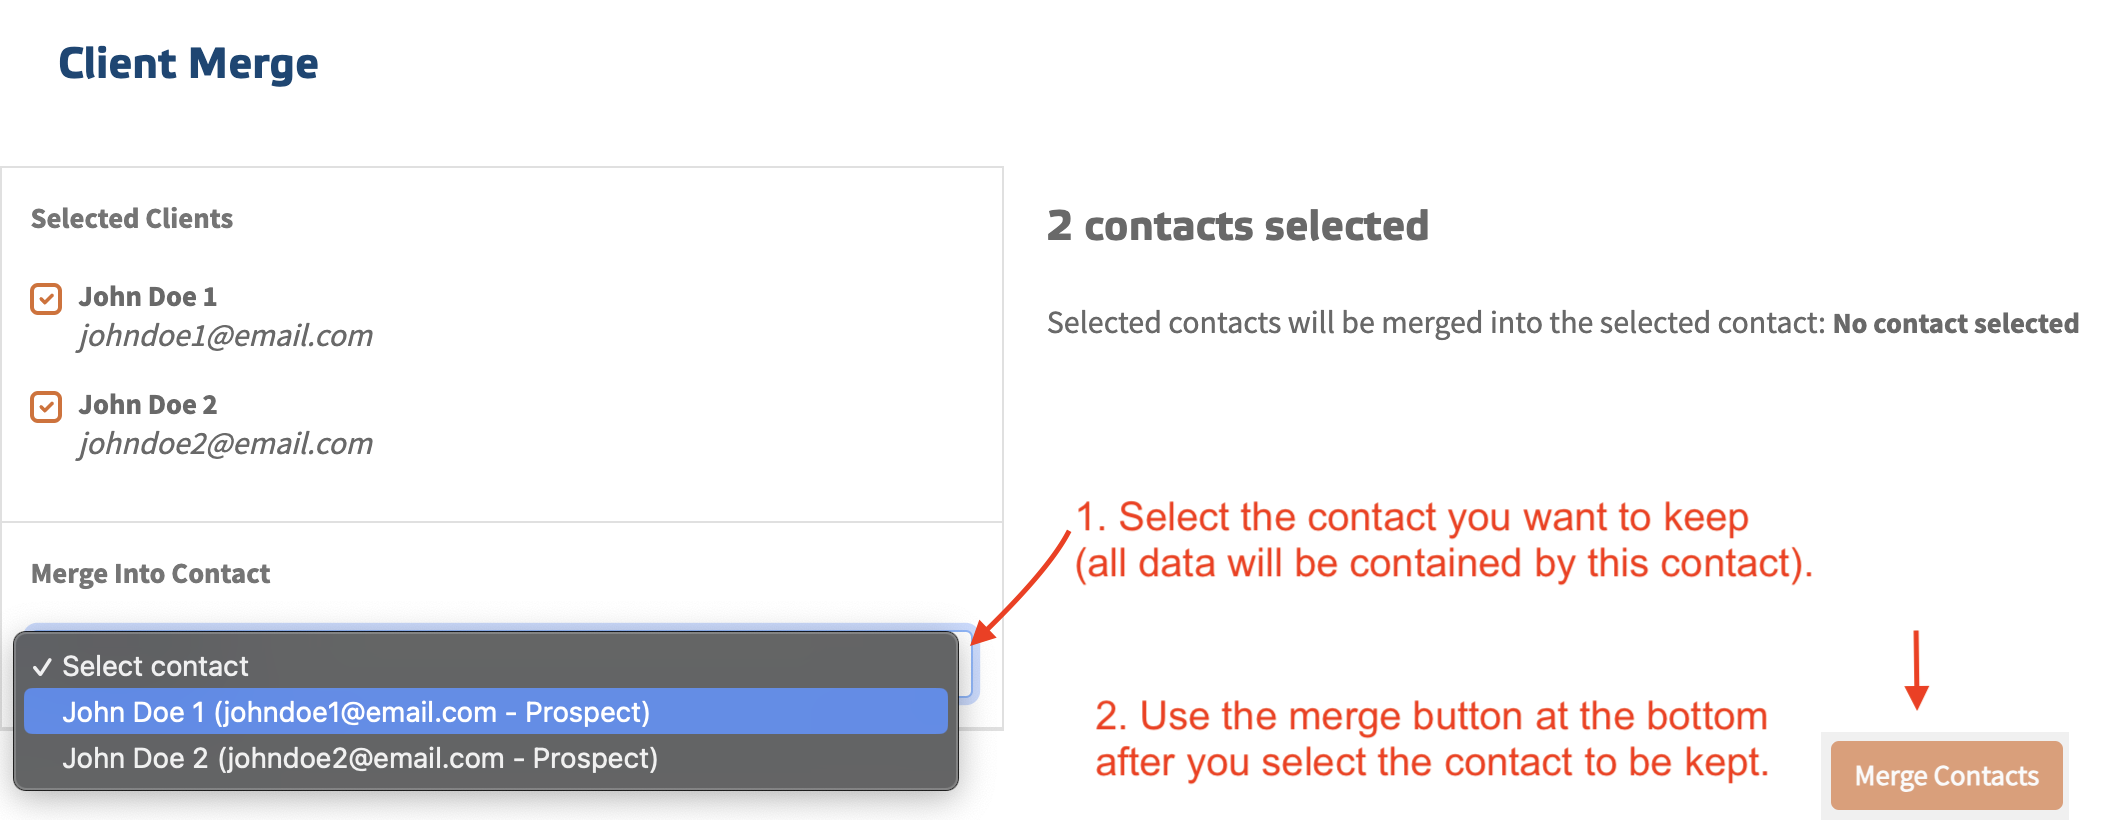
Task: Click the johndoe1@email.com address in Selected Clients
Action: tap(226, 336)
